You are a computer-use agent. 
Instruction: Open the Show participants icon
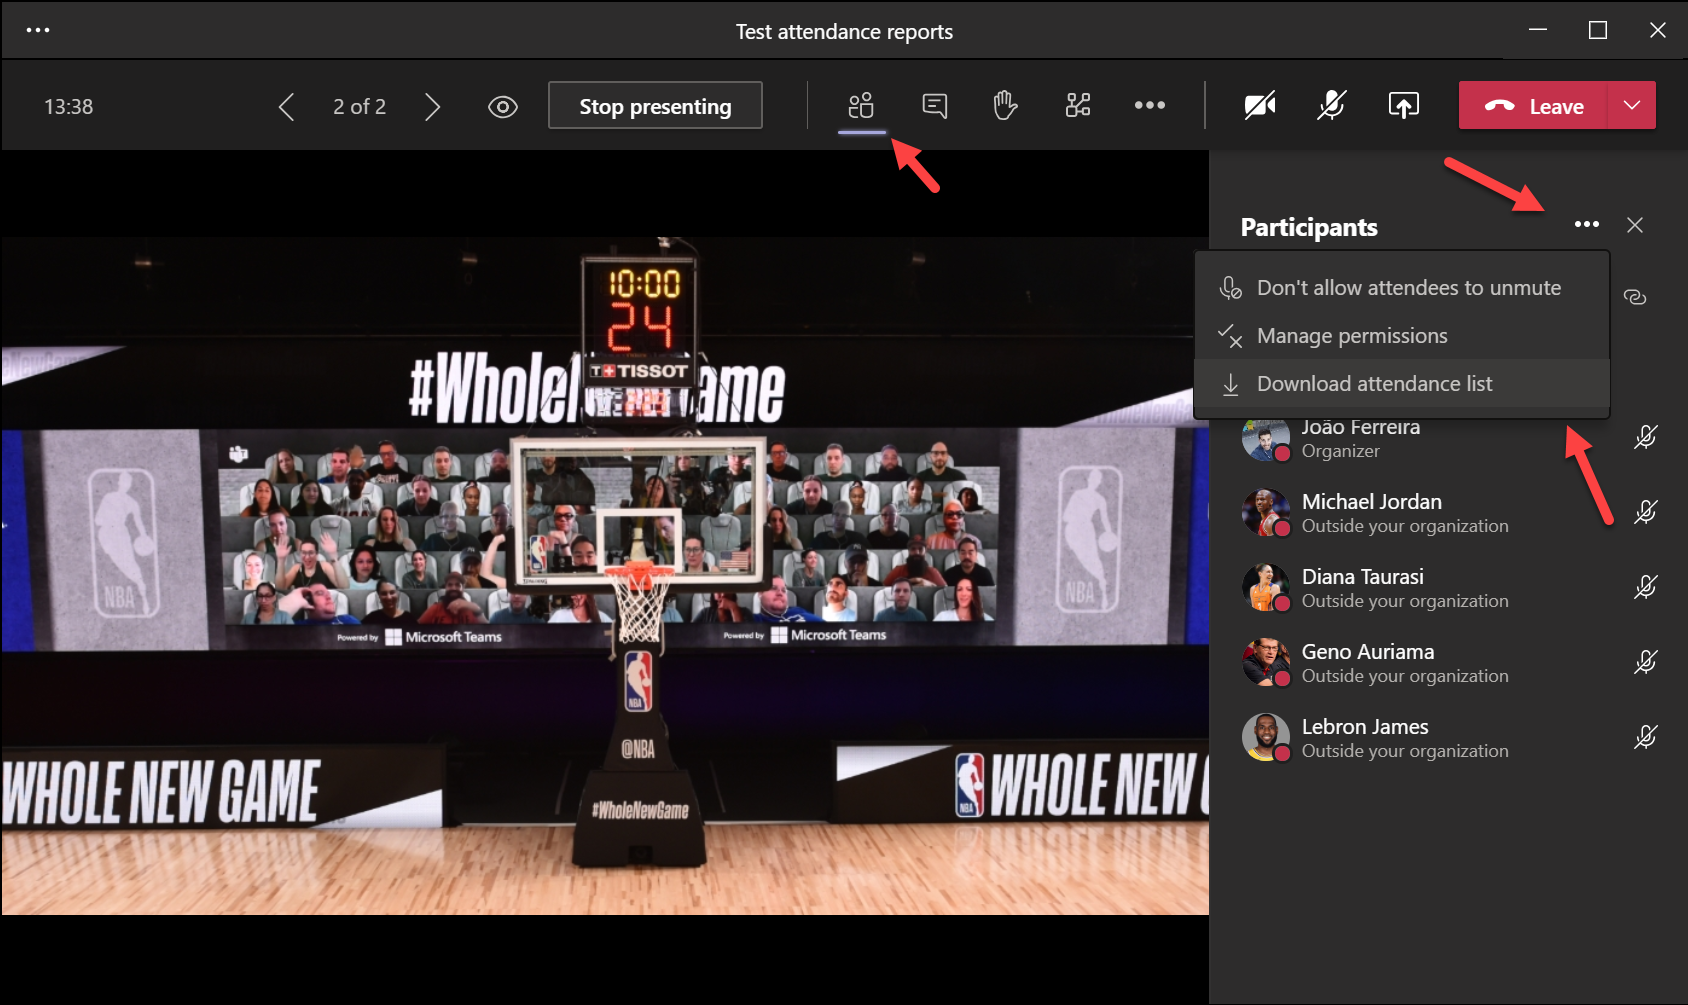pos(861,105)
